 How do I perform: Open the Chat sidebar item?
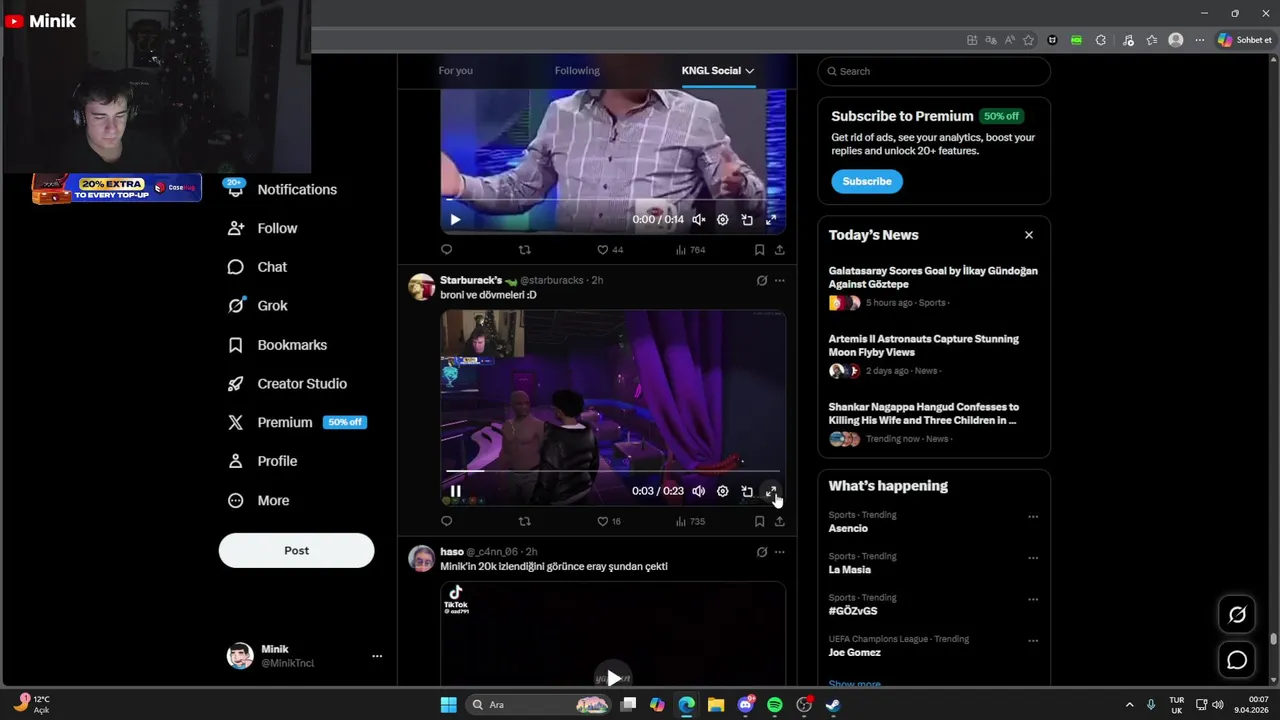[x=258, y=267]
